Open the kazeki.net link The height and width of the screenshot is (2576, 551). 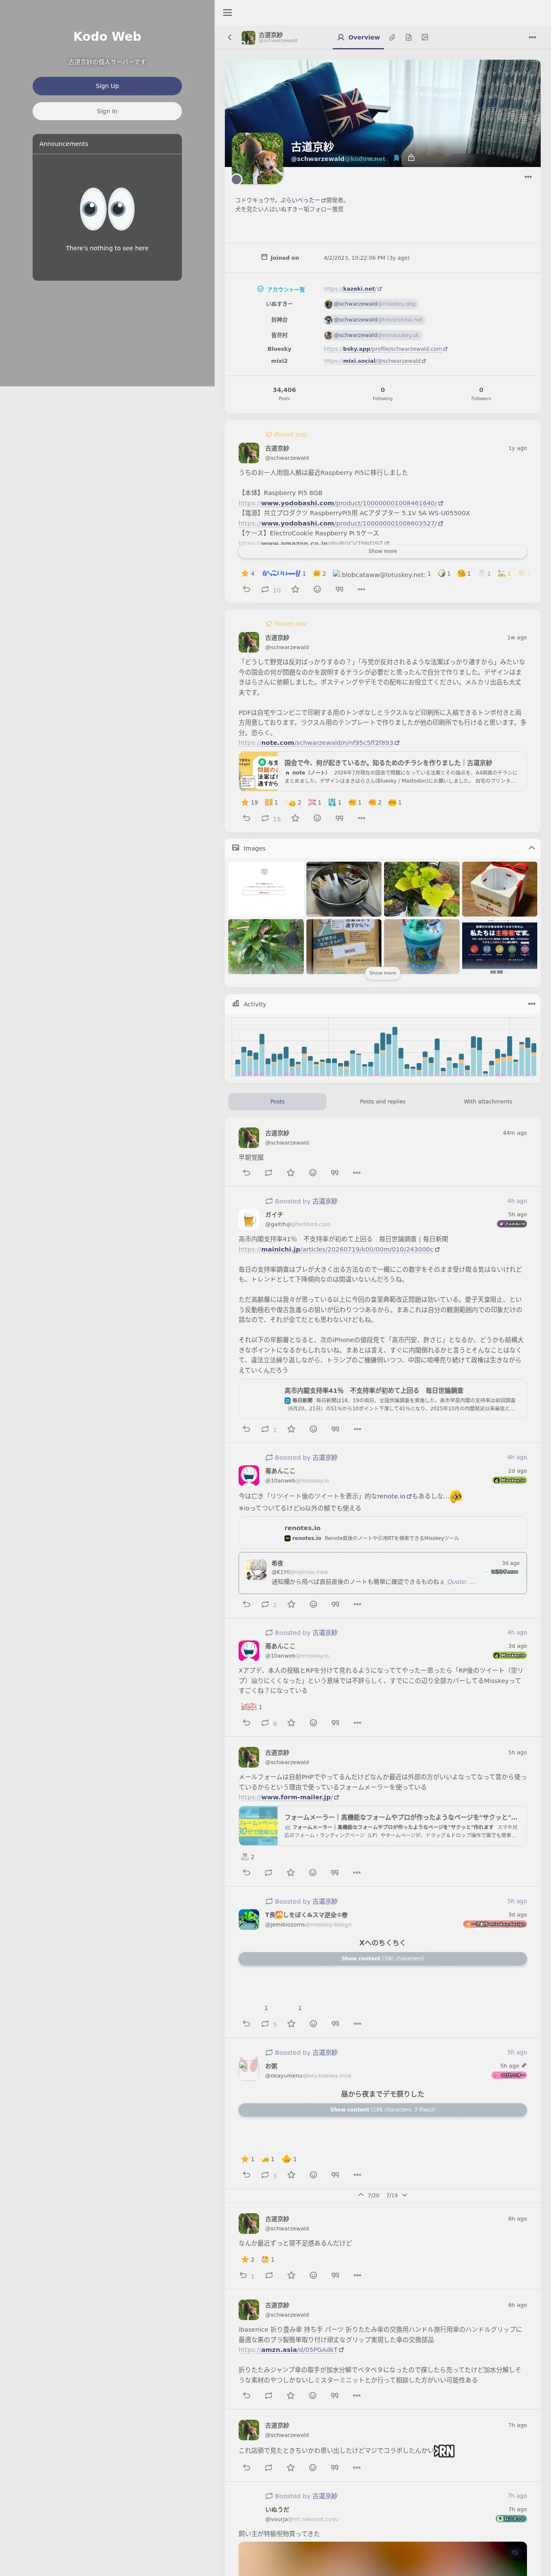point(353,289)
